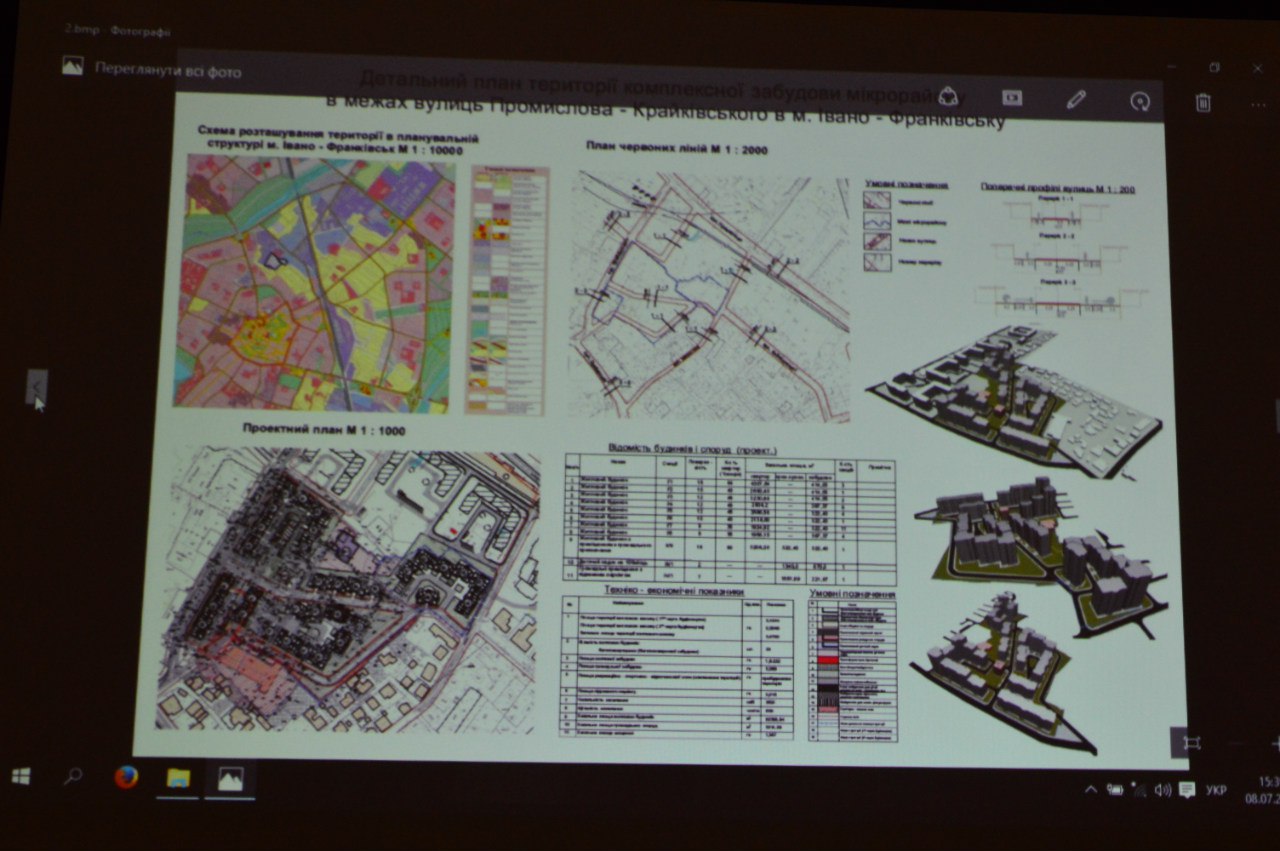Screen dimensions: 1280x851
Task: Click the fit-to-window icon at bottom right
Action: 1191,743
